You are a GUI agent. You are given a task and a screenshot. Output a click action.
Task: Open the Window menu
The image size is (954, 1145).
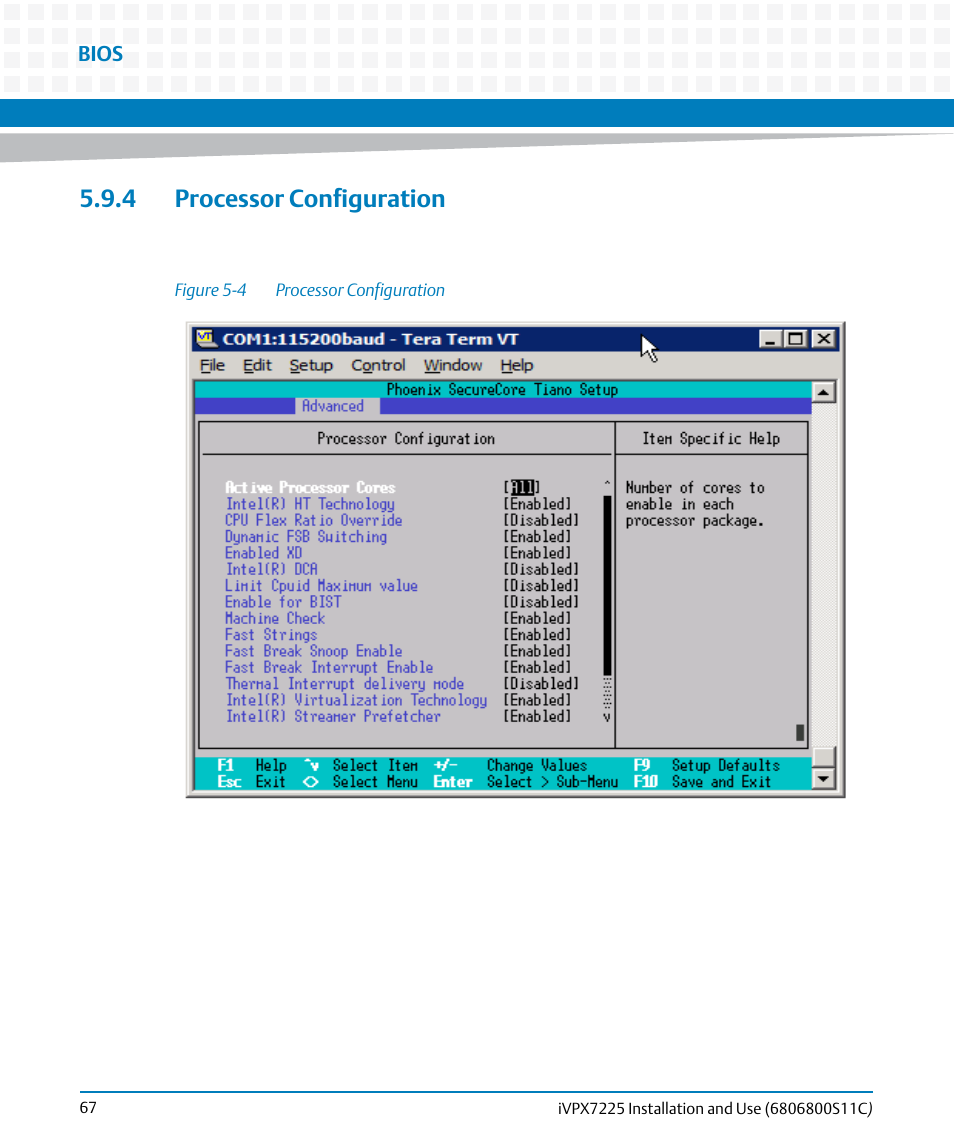453,365
